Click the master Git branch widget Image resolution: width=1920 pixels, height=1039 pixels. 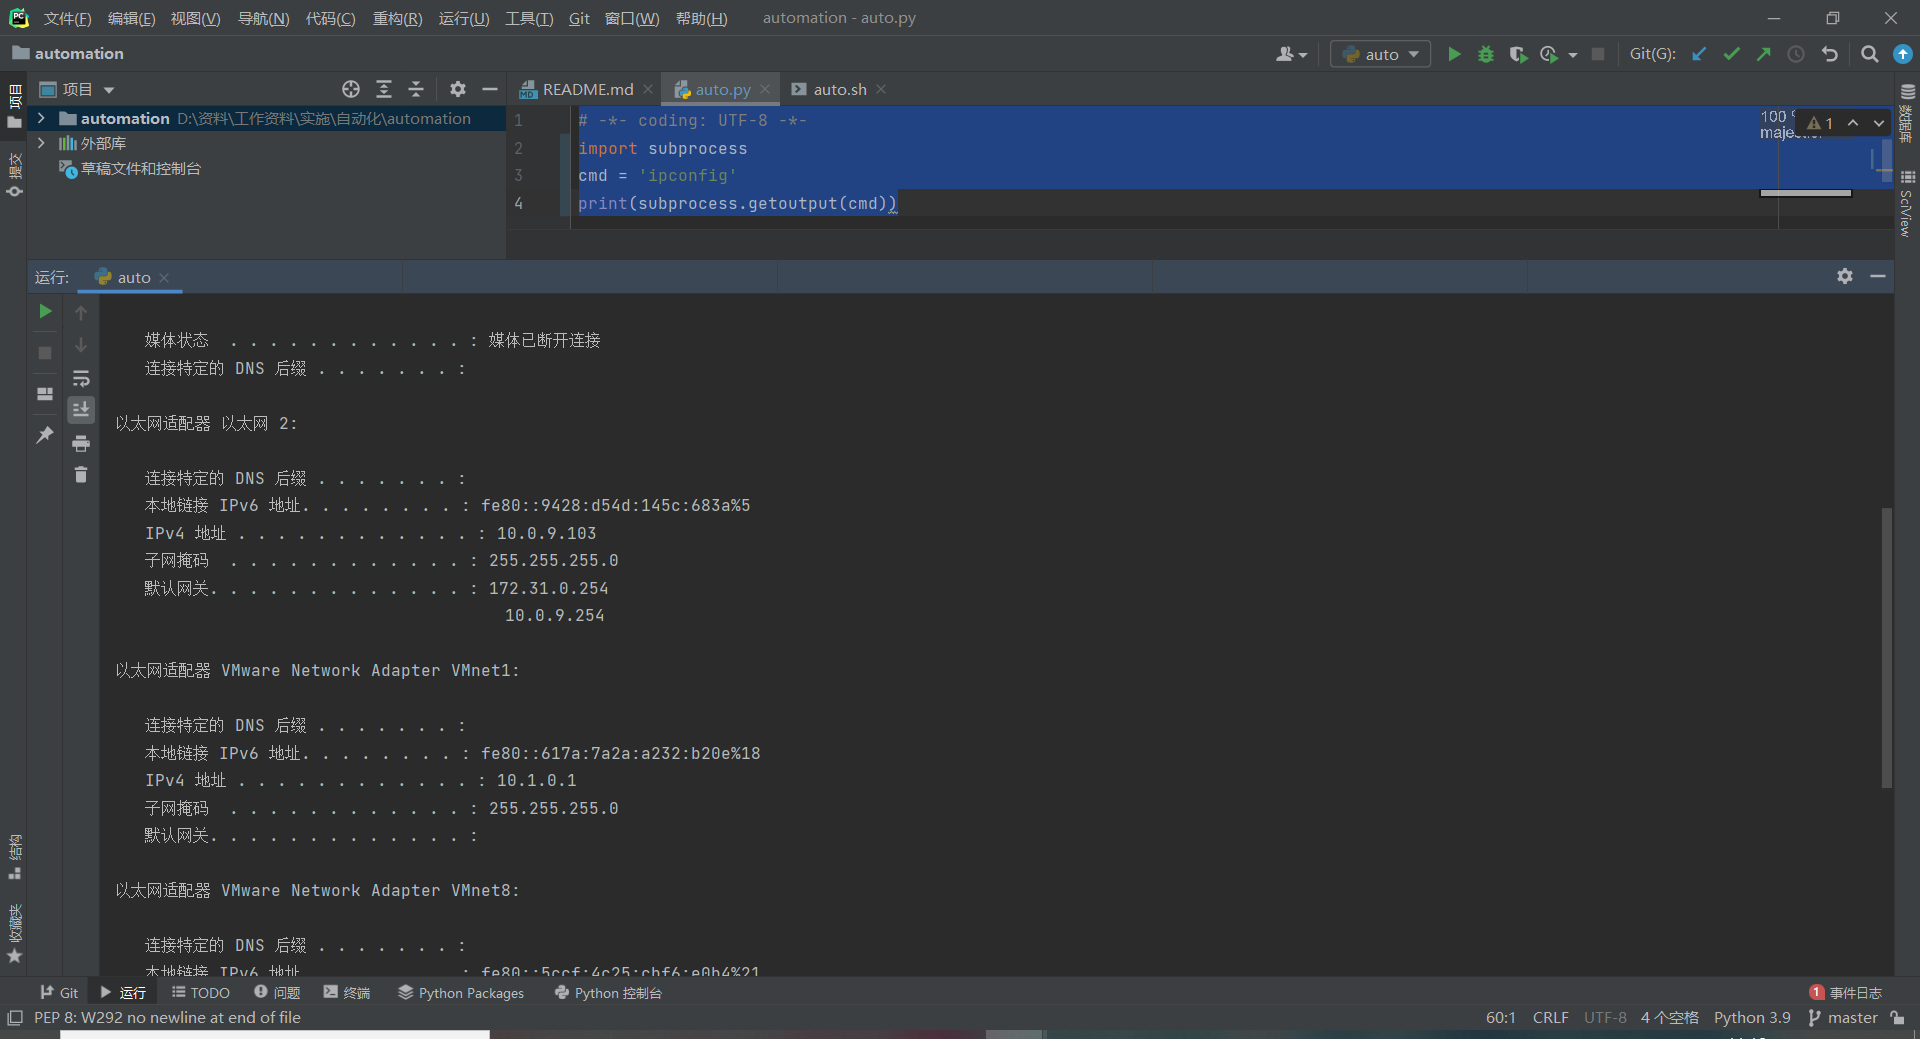click(x=1843, y=1017)
